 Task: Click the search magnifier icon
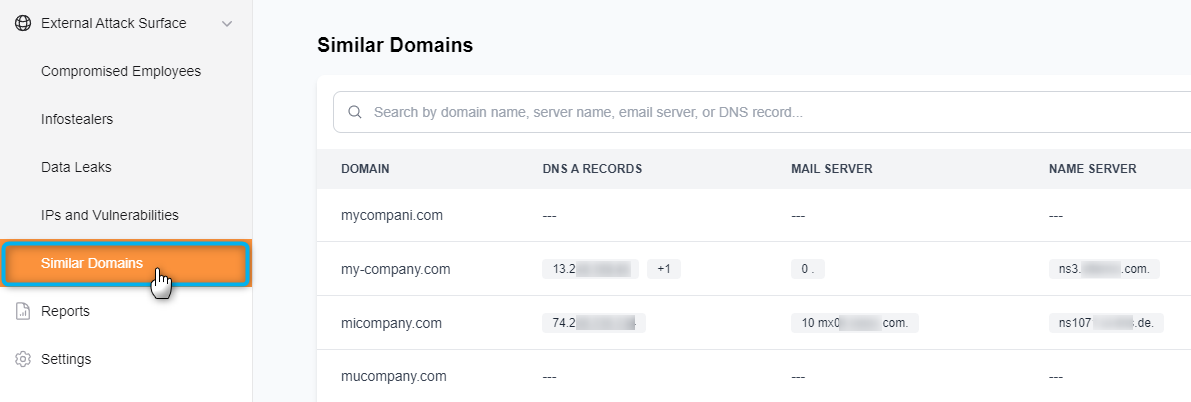point(354,113)
